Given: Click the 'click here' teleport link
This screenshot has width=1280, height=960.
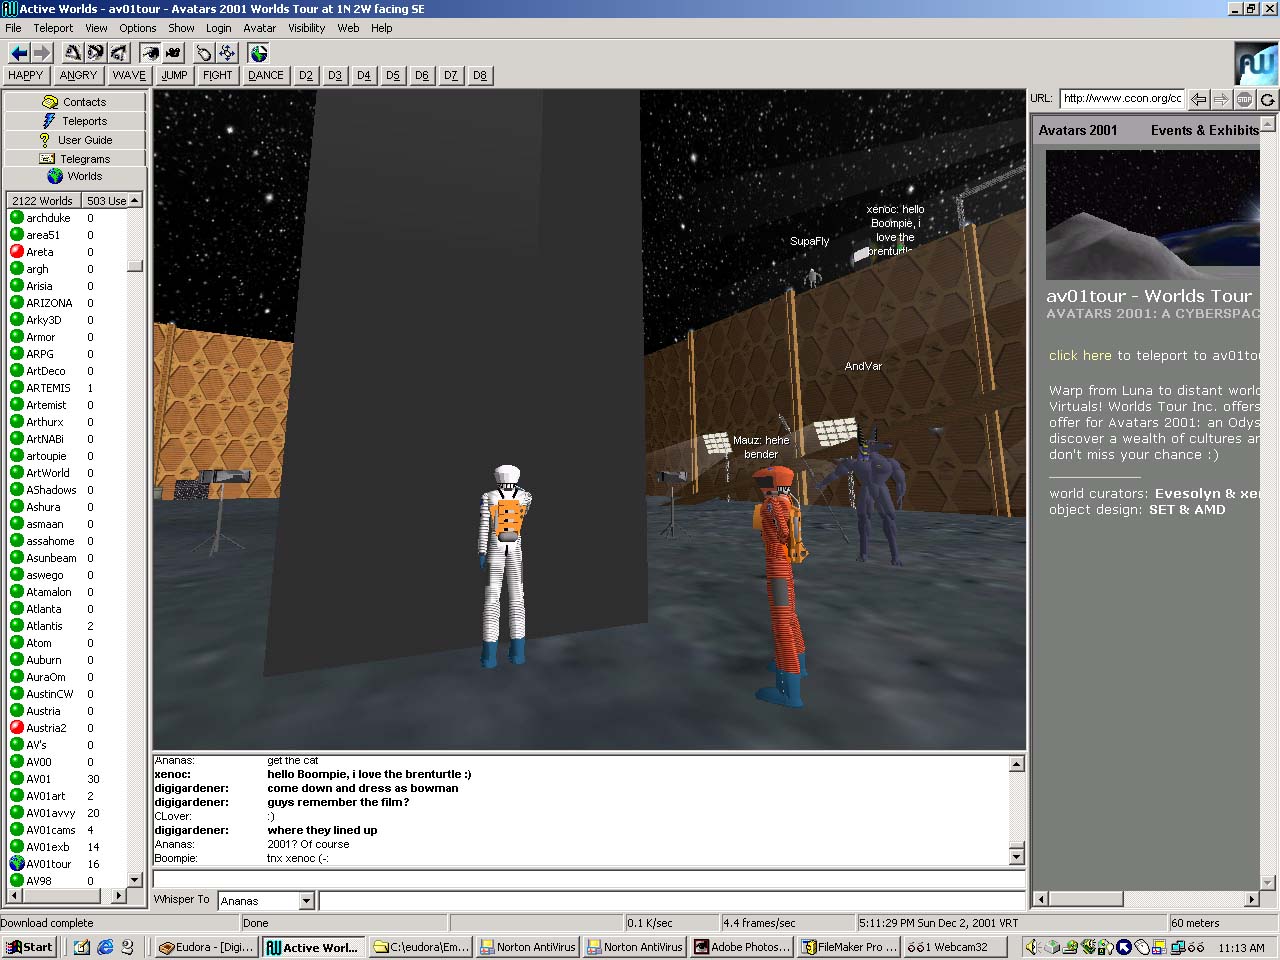Looking at the screenshot, I should (1080, 355).
